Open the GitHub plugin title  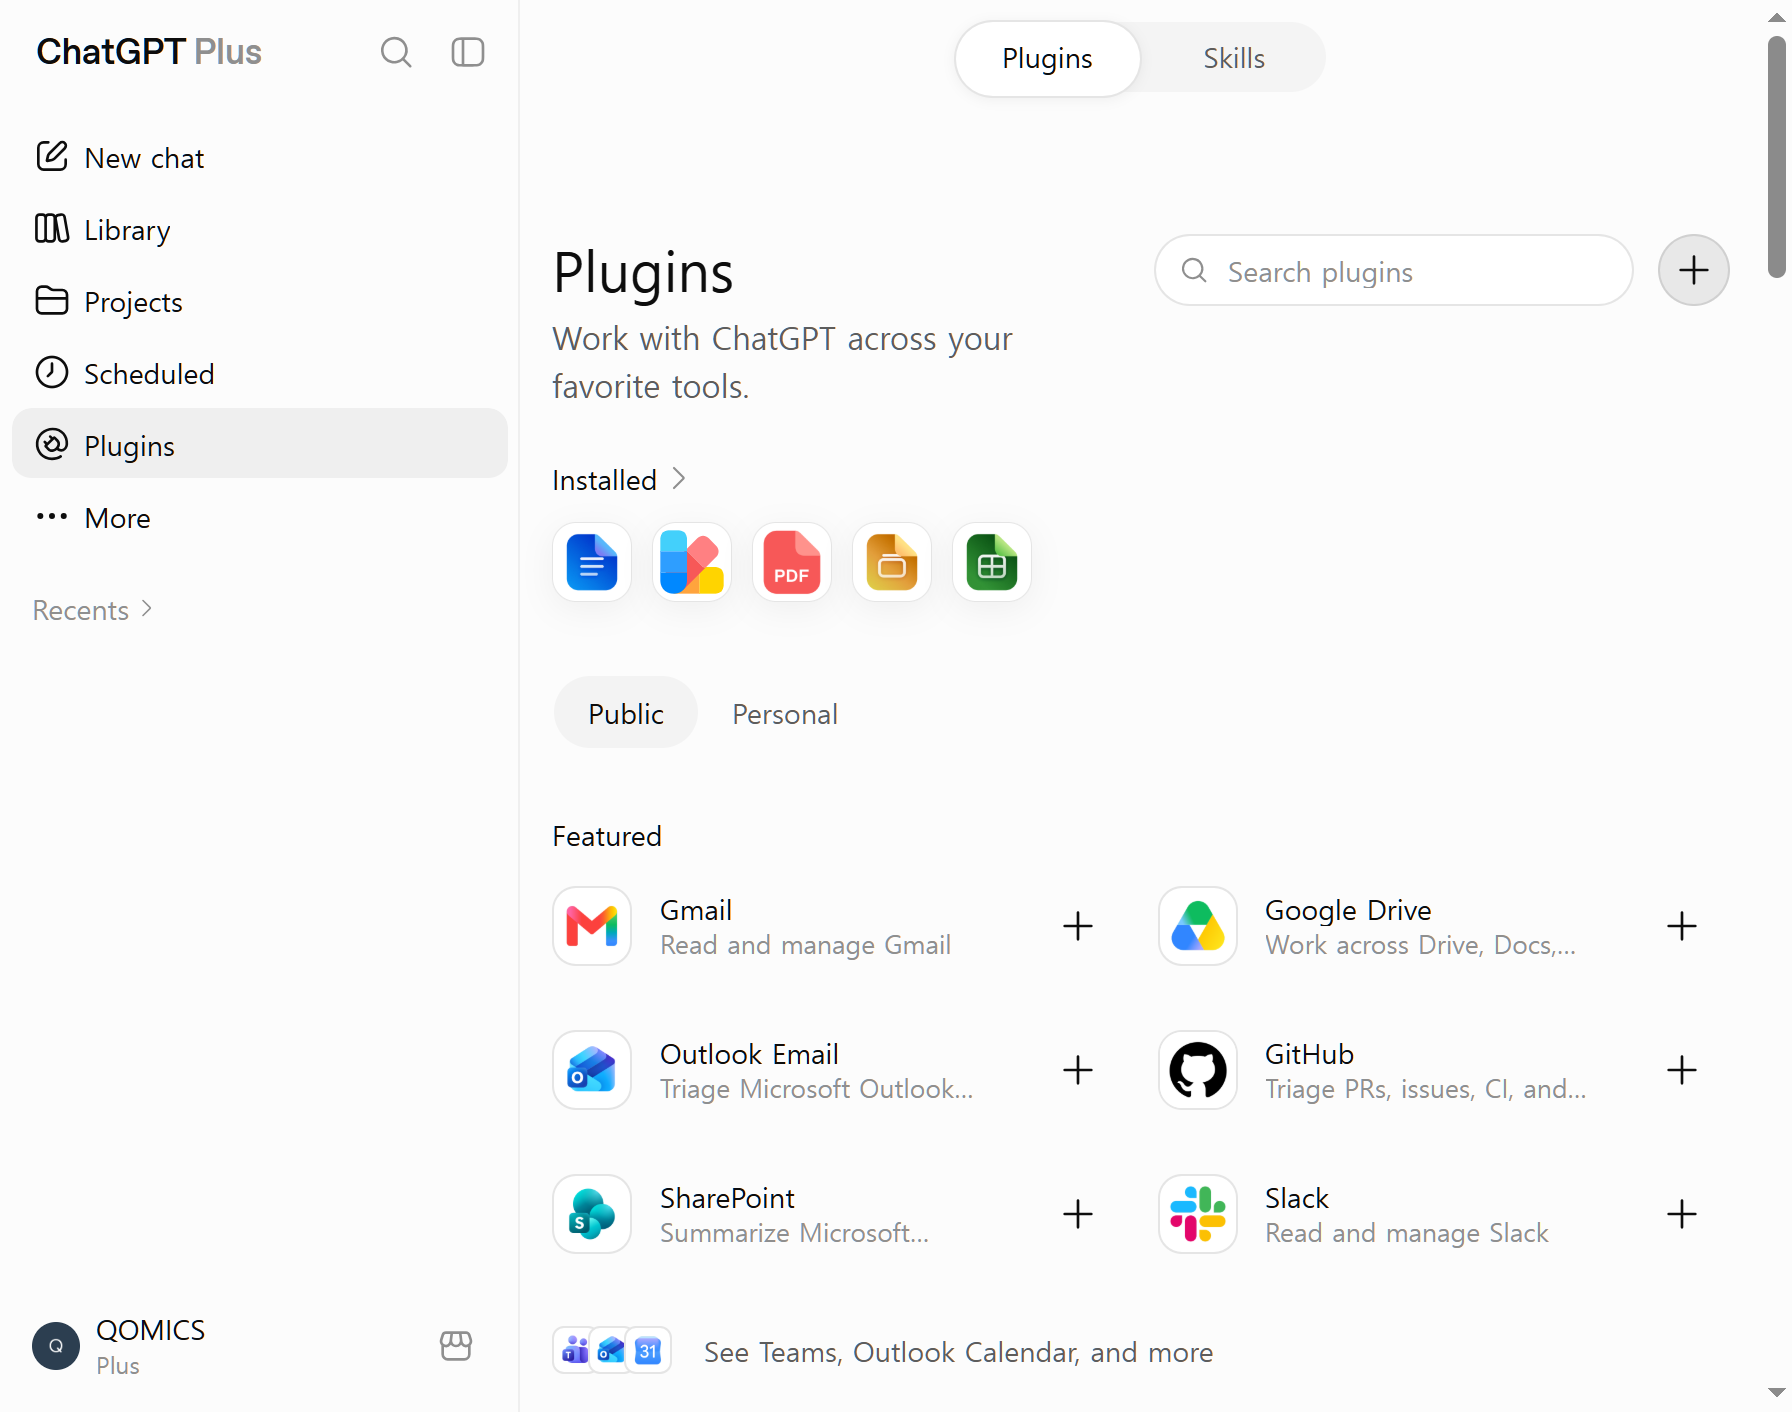[x=1309, y=1054]
